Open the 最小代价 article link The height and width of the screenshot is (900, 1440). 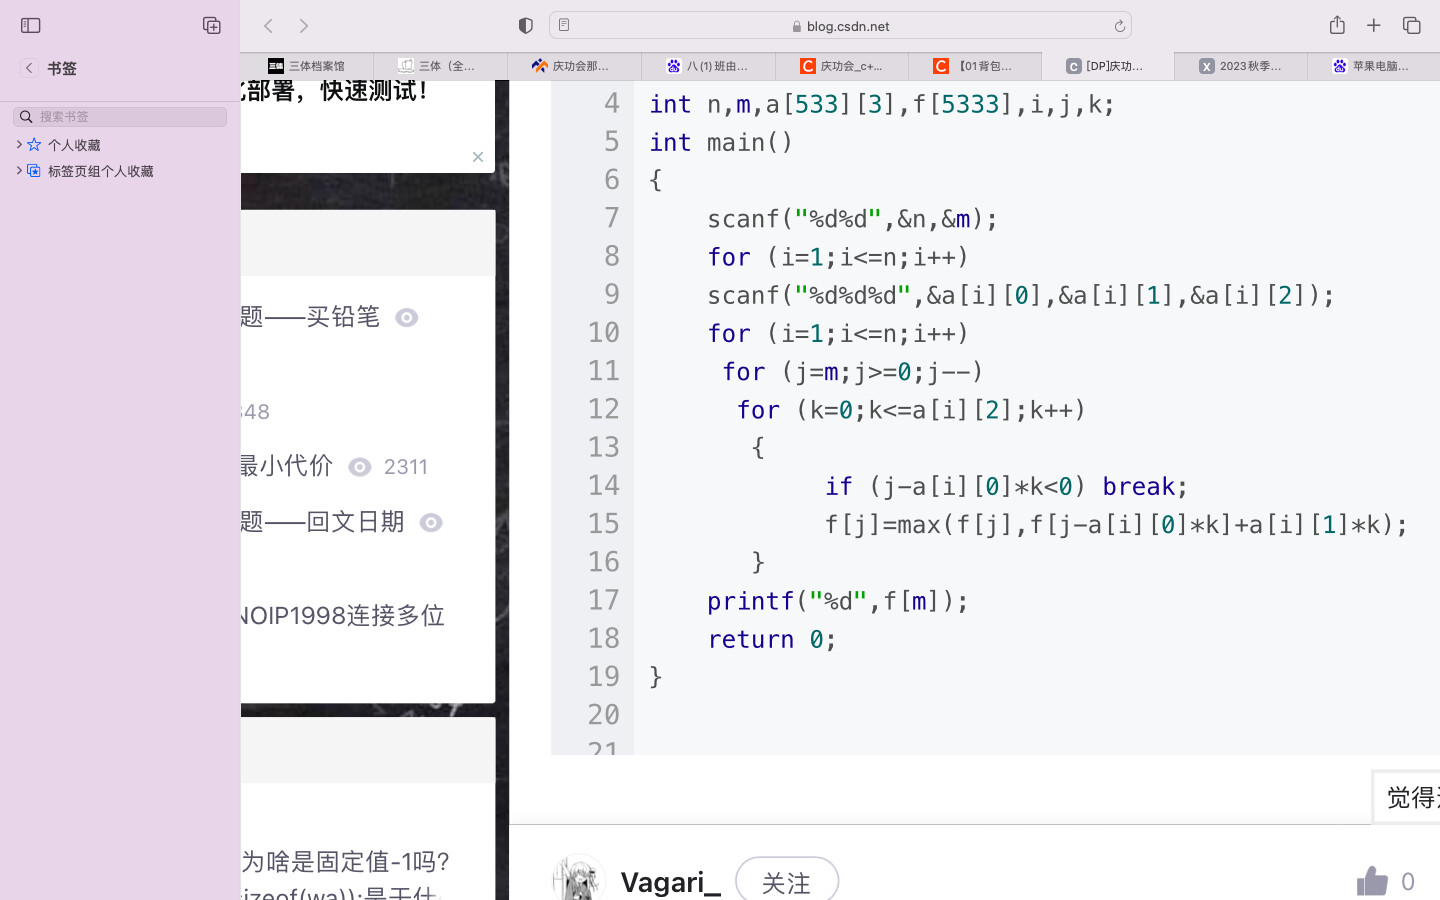(x=286, y=466)
